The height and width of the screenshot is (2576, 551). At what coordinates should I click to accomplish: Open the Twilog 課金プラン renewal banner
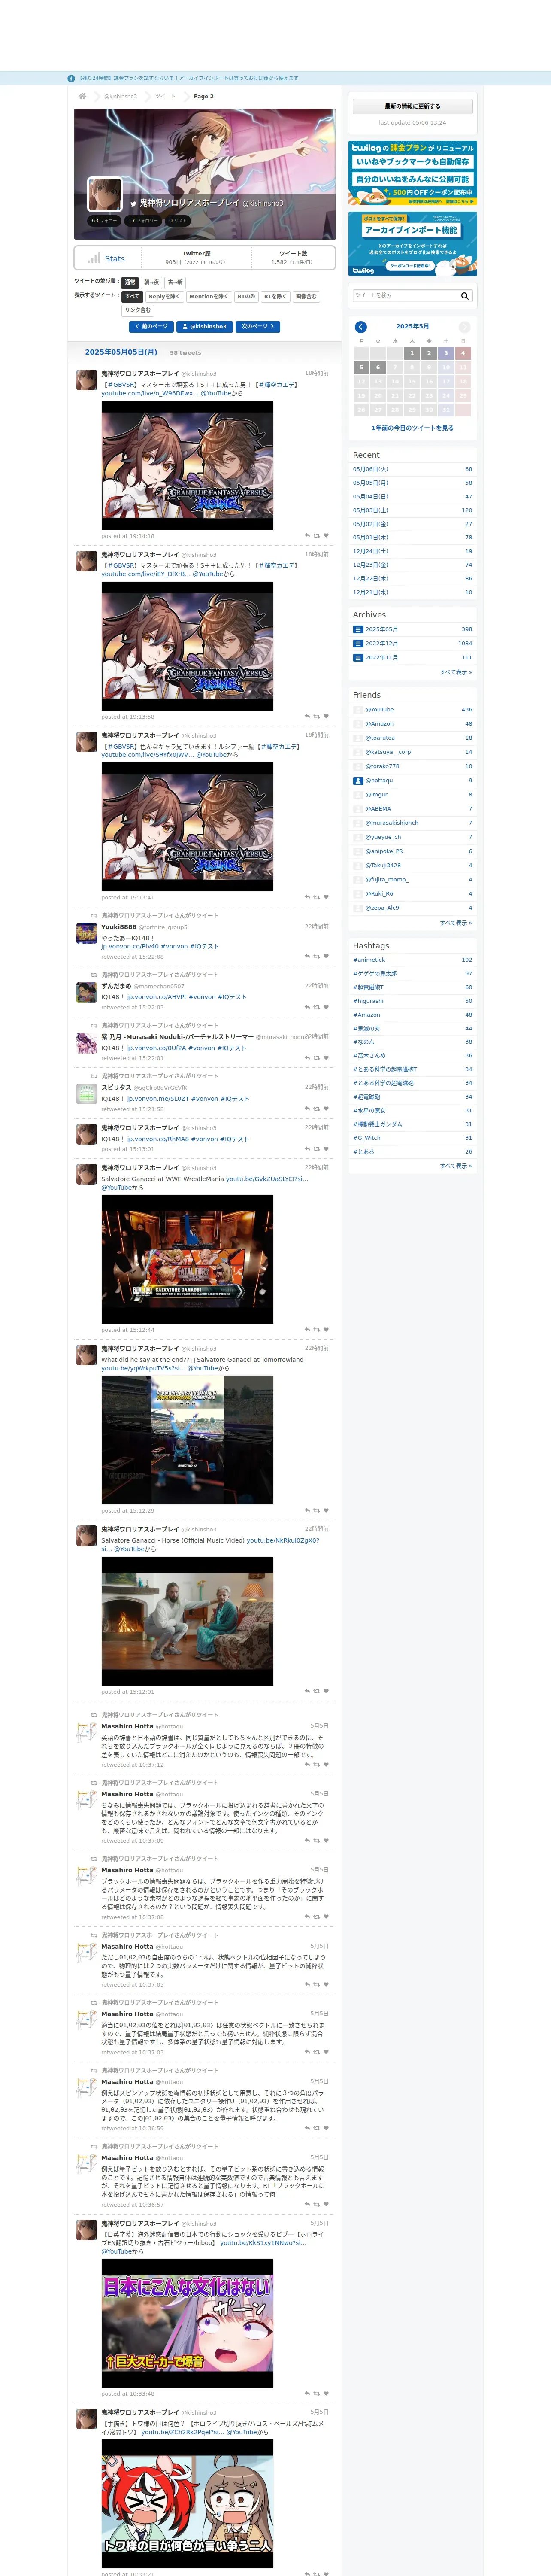(412, 173)
